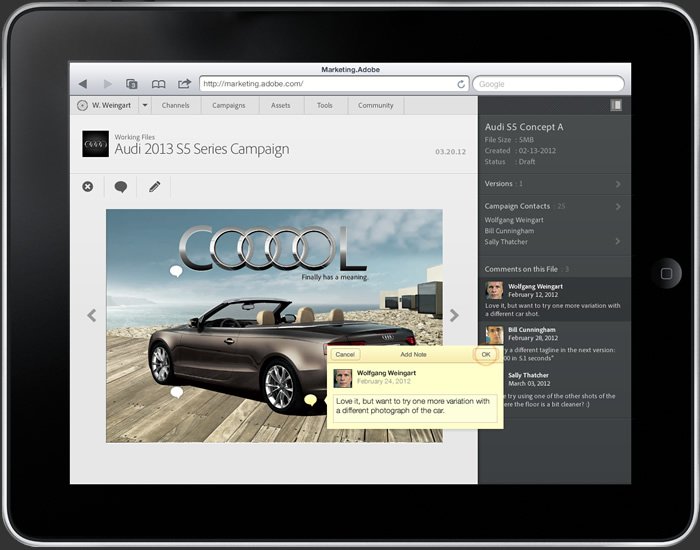Open comment bubble below the front wheel
Image resolution: width=700 pixels, height=550 pixels.
tap(177, 392)
